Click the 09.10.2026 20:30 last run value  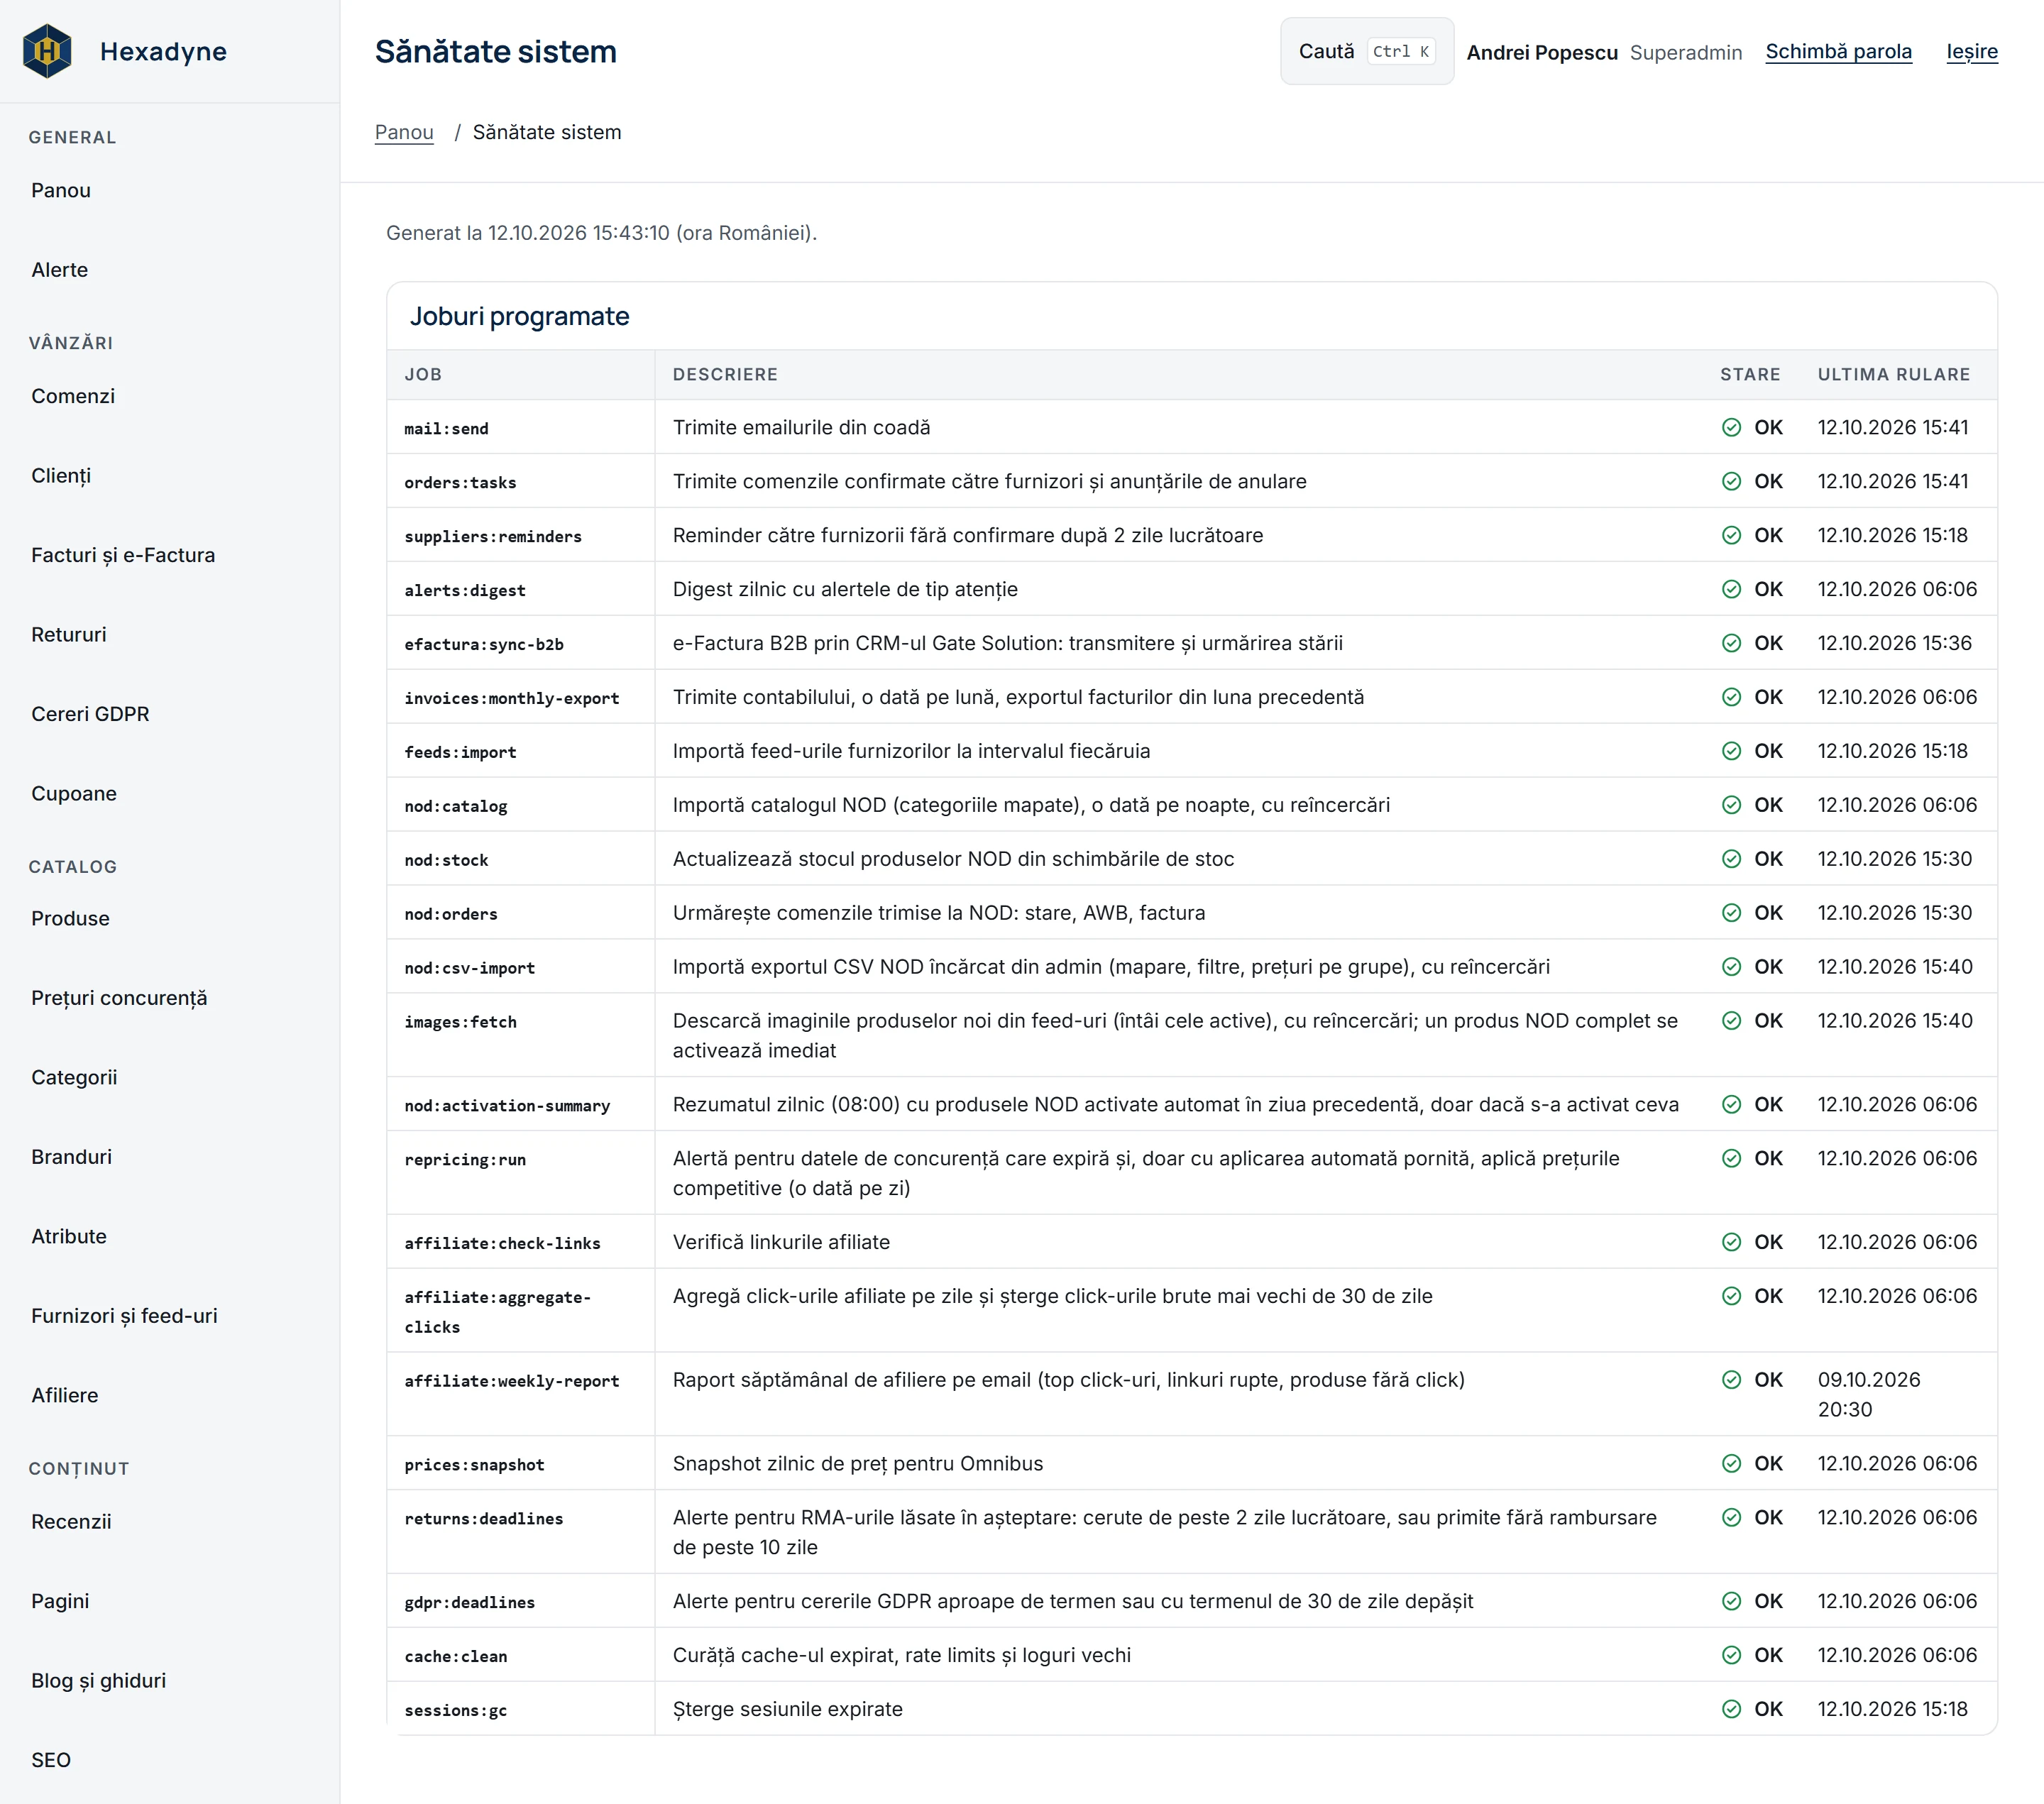pos(1869,1395)
